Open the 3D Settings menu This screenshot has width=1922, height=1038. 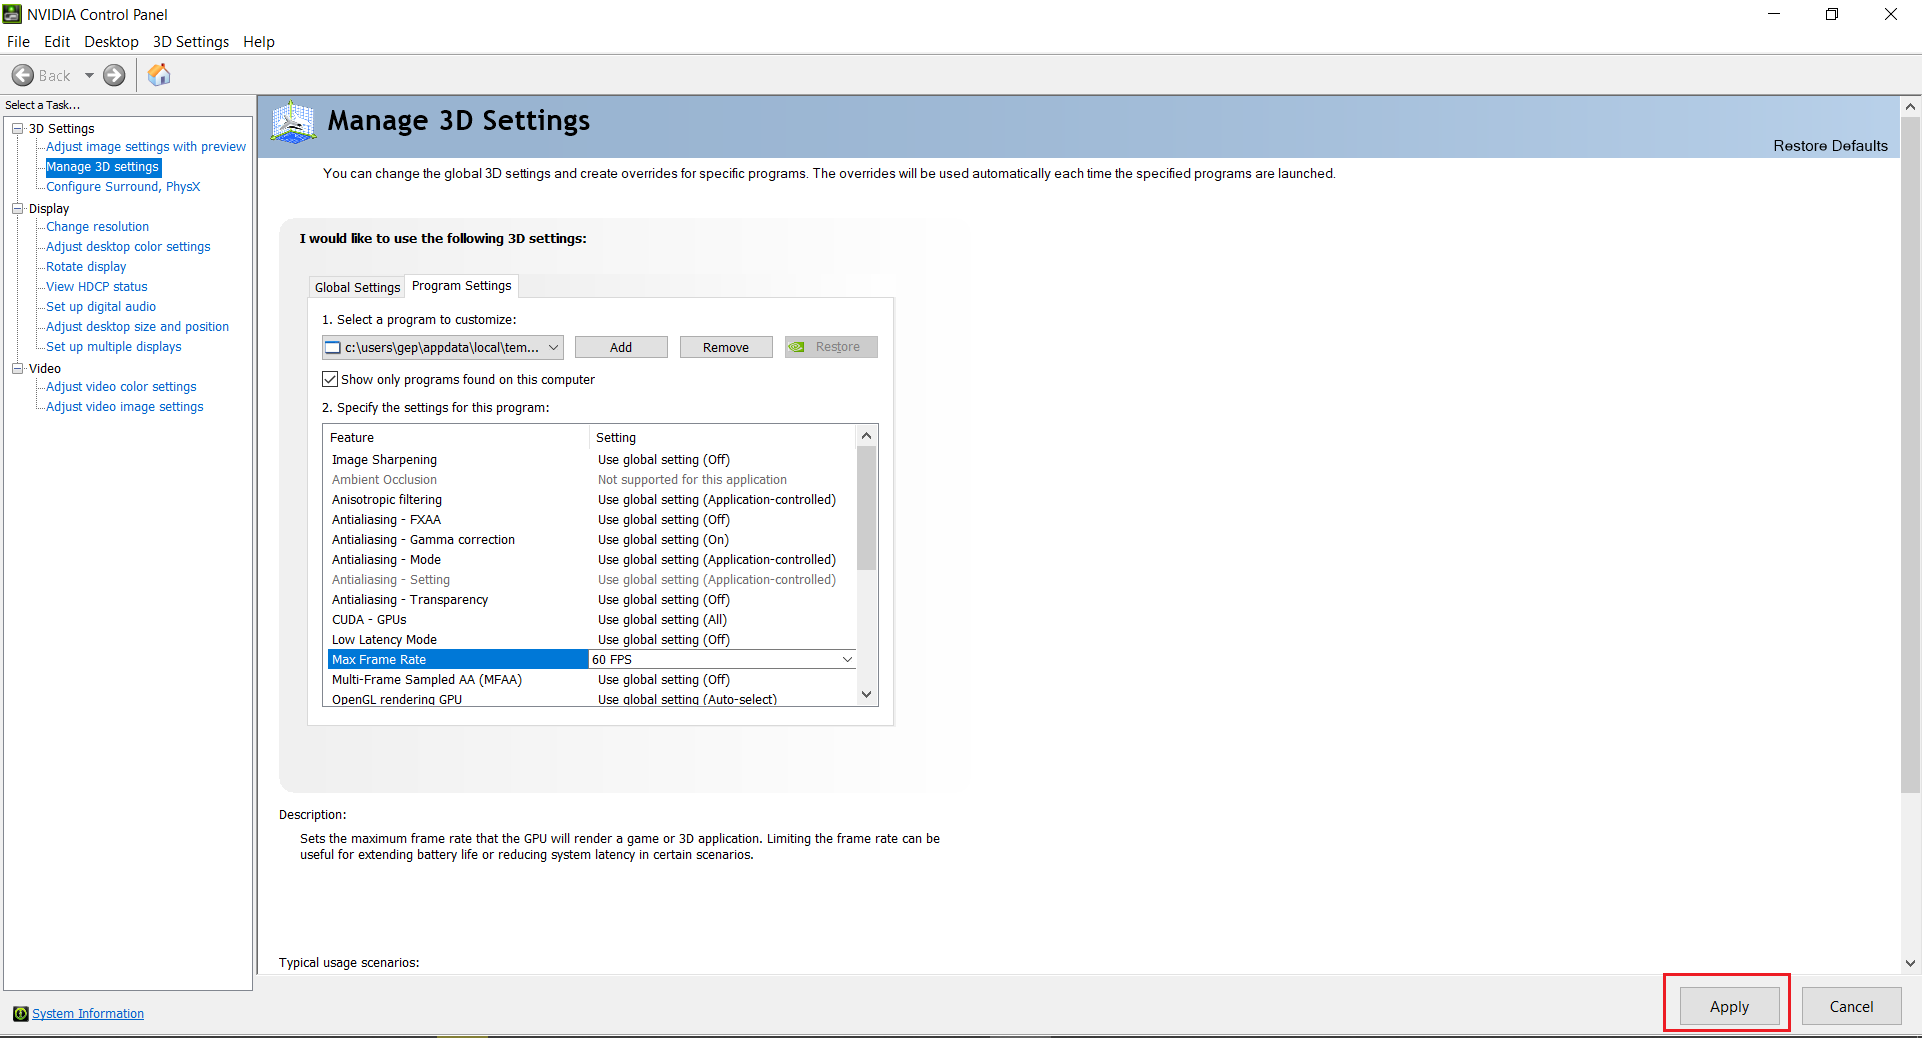click(191, 42)
